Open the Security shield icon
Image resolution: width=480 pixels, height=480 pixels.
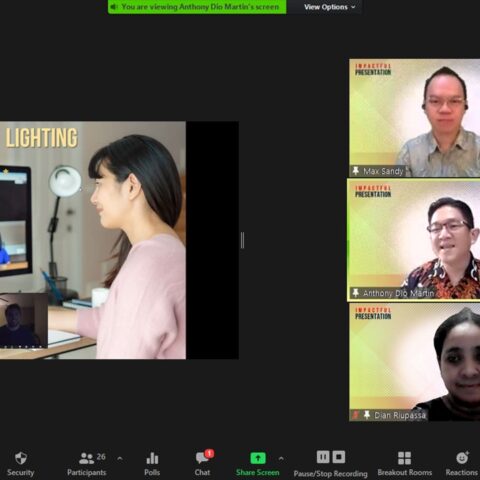[21, 458]
